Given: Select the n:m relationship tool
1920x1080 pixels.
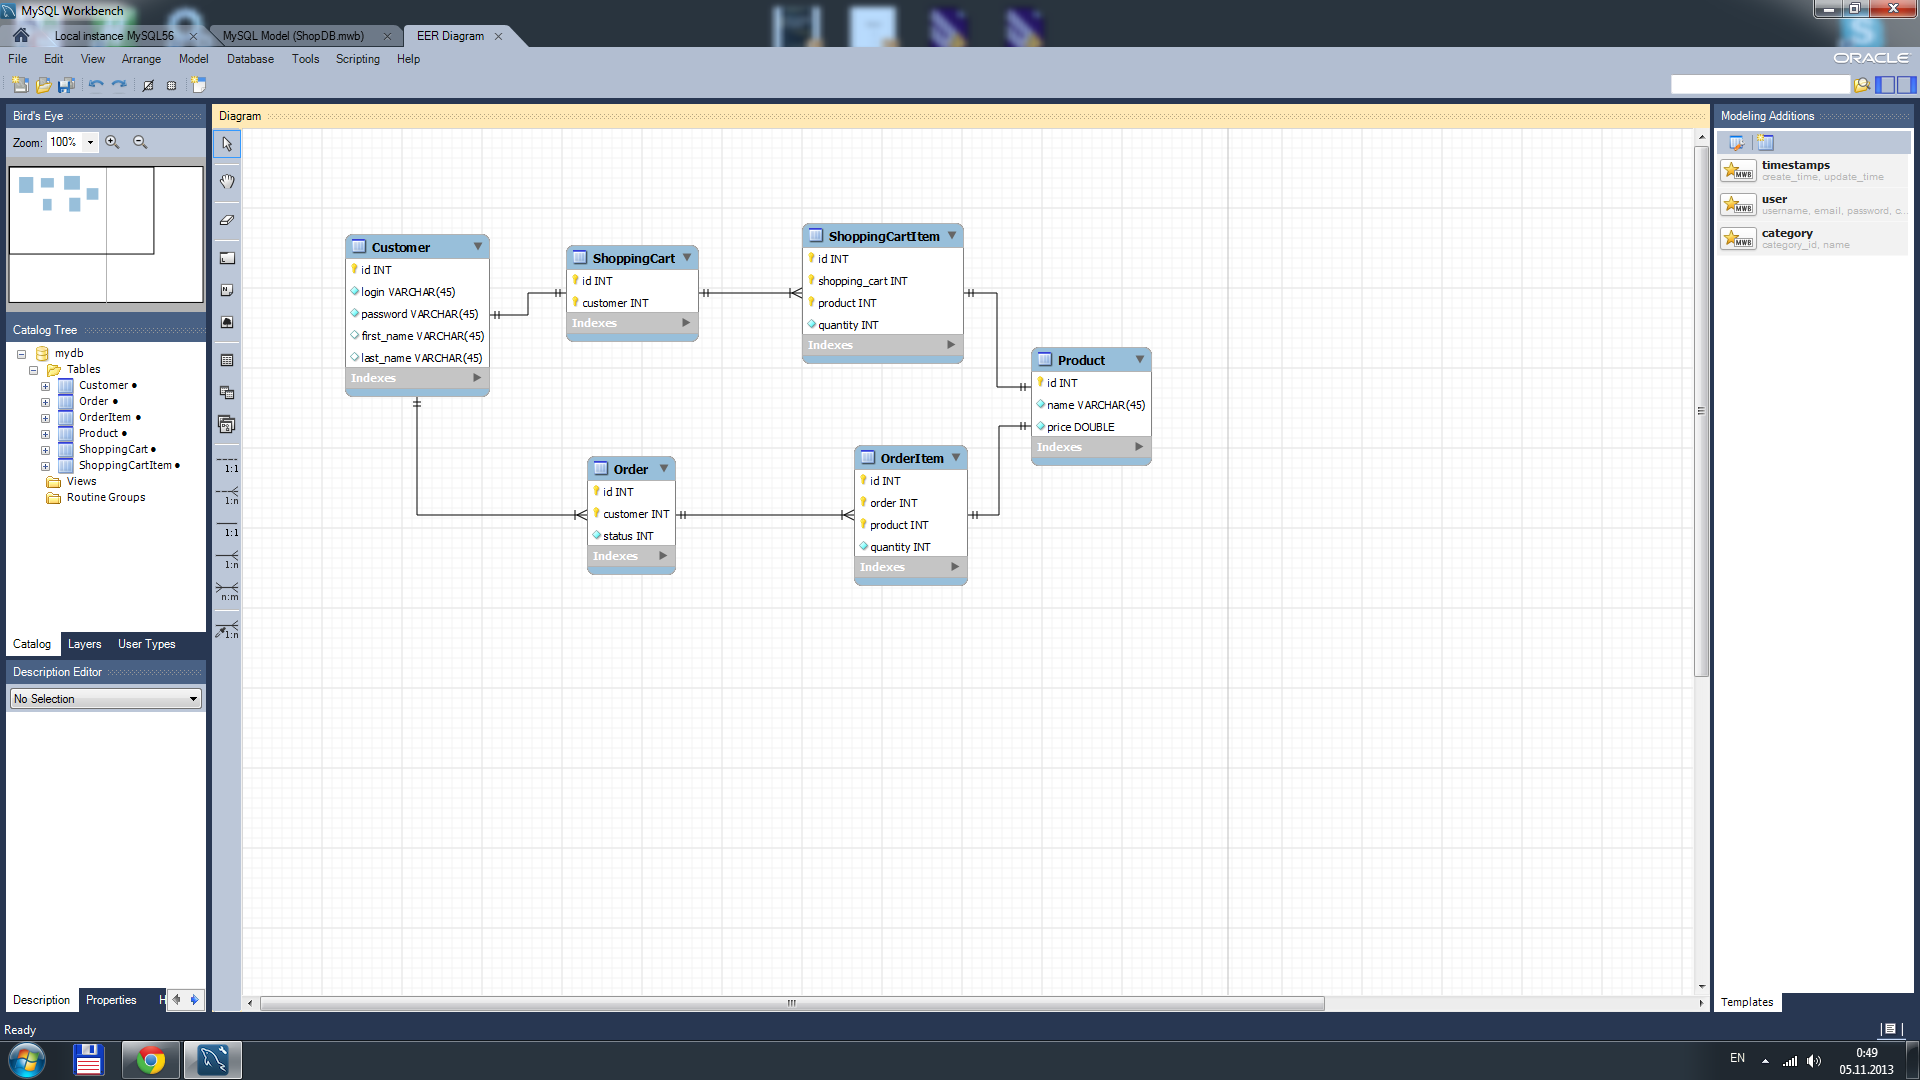Looking at the screenshot, I should click(x=227, y=590).
